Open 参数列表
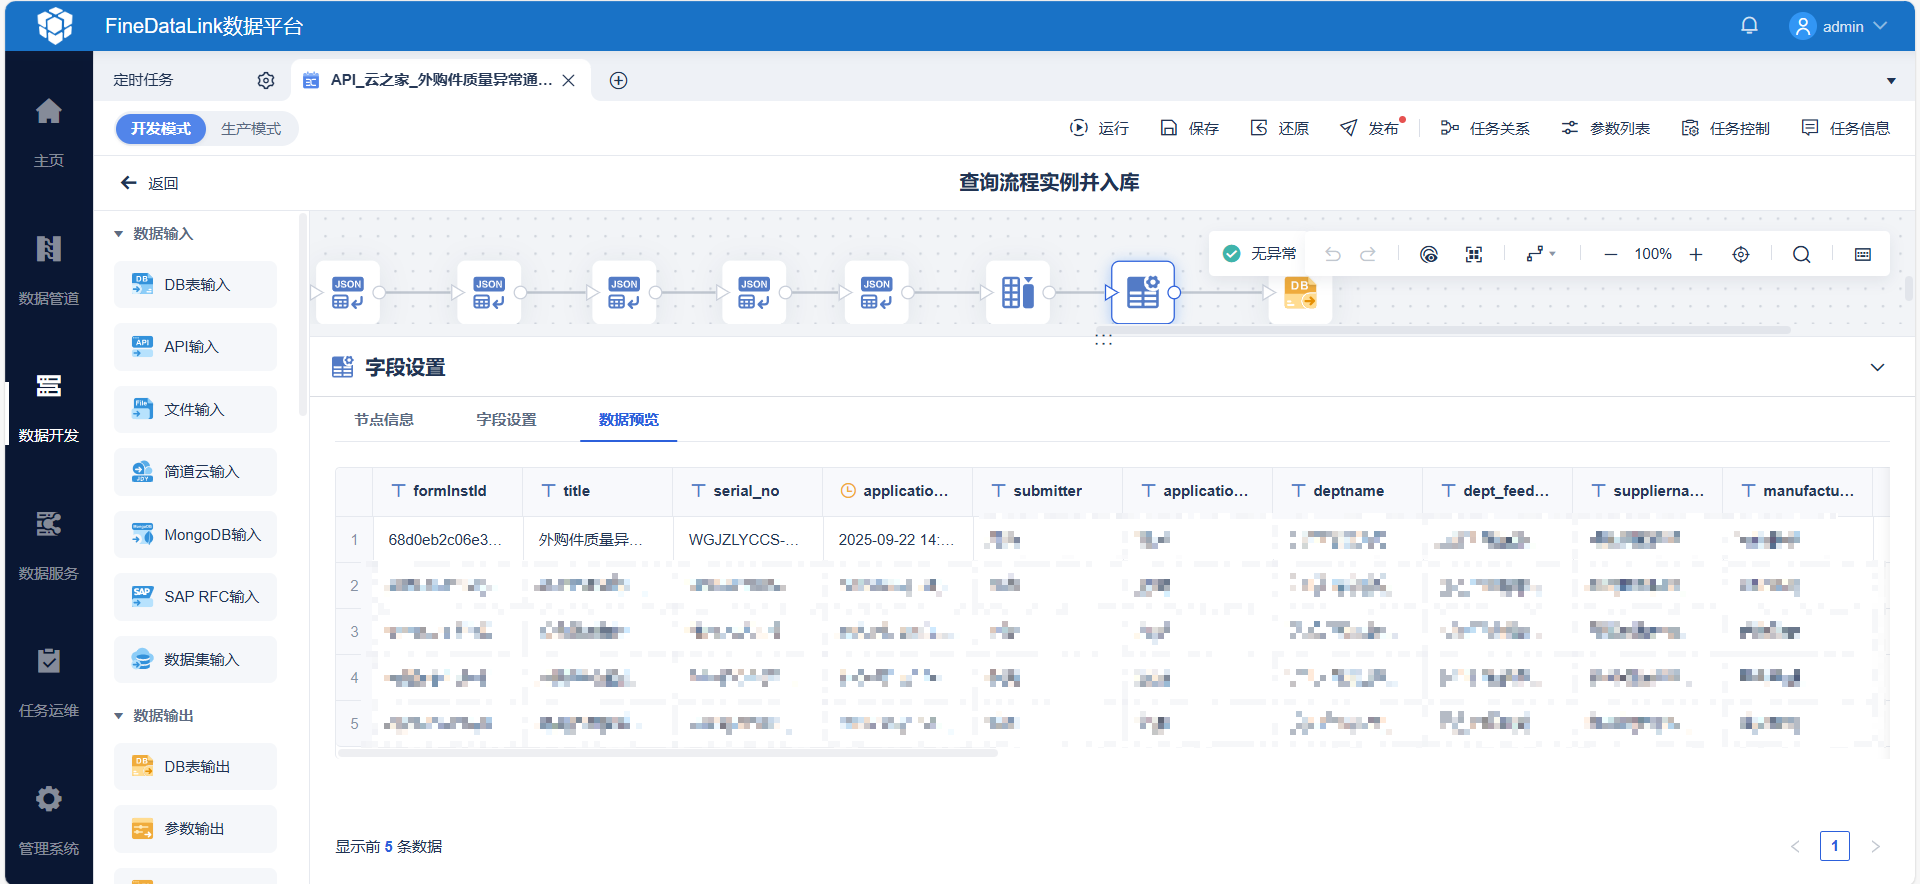The height and width of the screenshot is (884, 1920). click(x=1605, y=128)
